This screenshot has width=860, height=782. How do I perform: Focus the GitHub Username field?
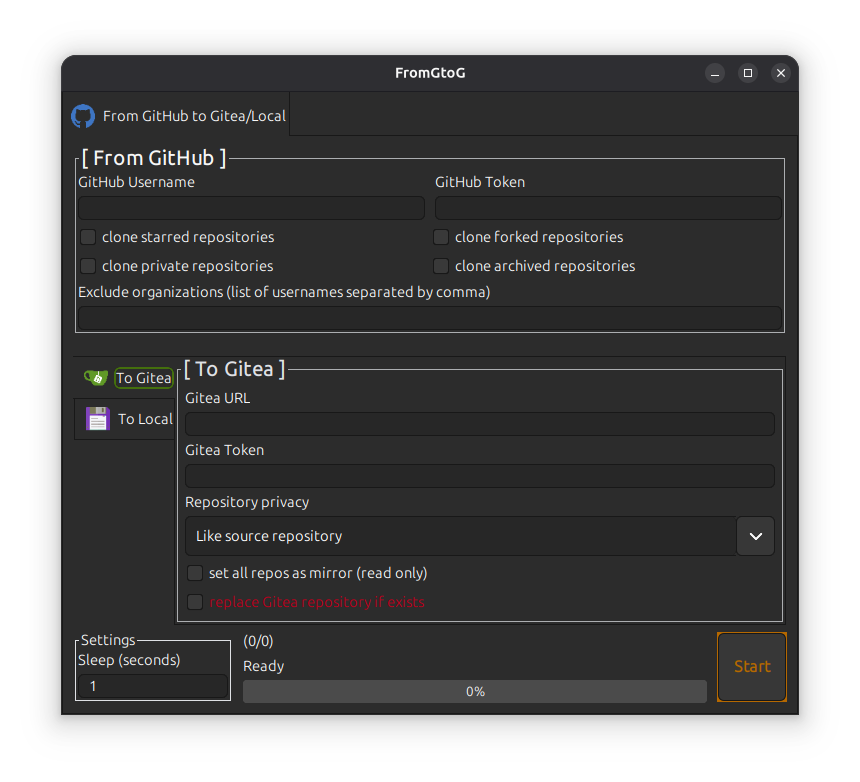point(251,208)
